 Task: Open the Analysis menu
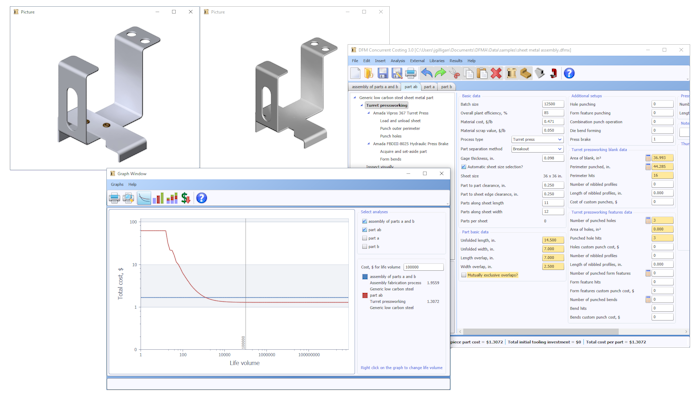tap(397, 61)
